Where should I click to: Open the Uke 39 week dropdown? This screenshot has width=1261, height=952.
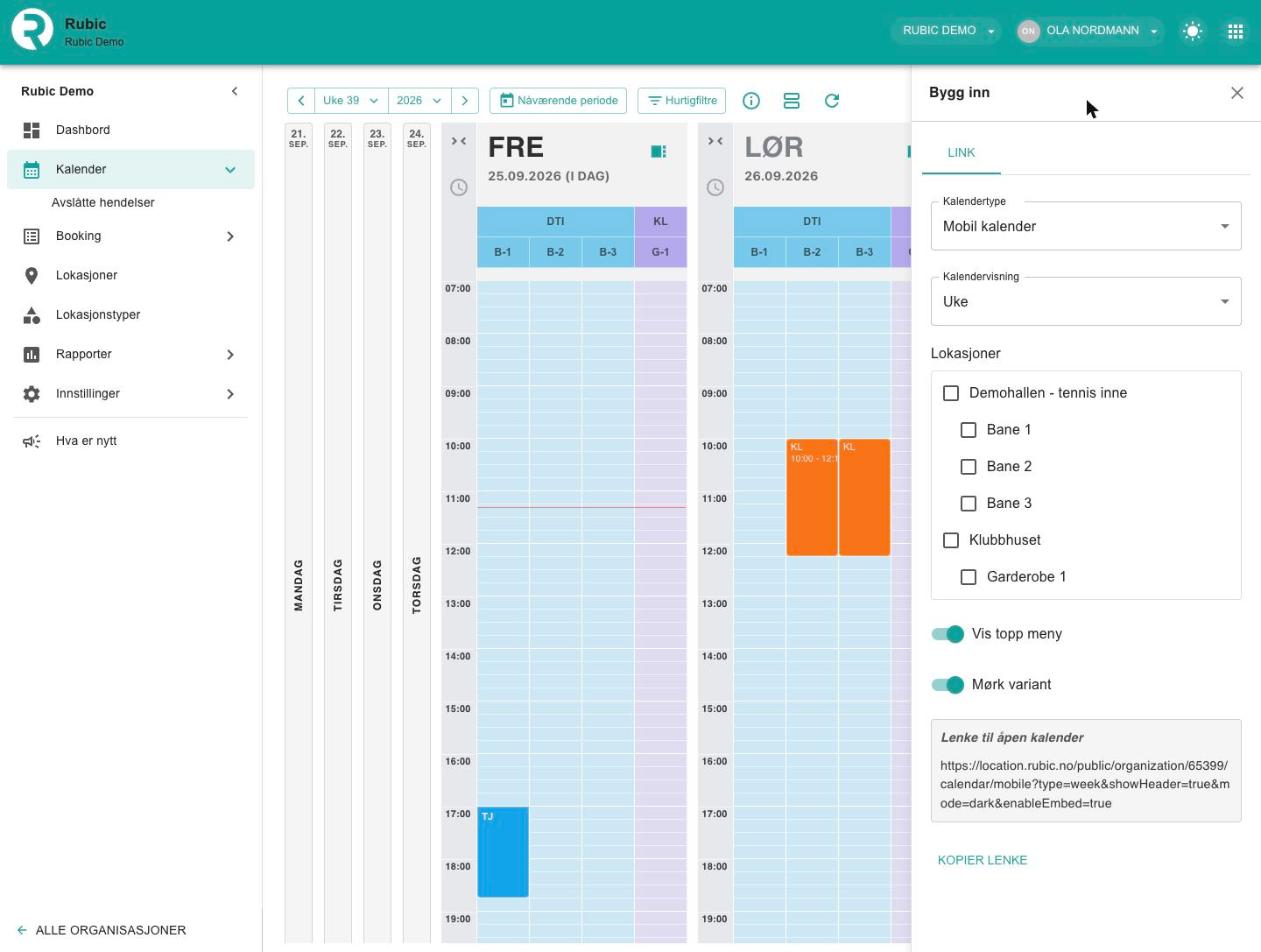click(x=351, y=101)
